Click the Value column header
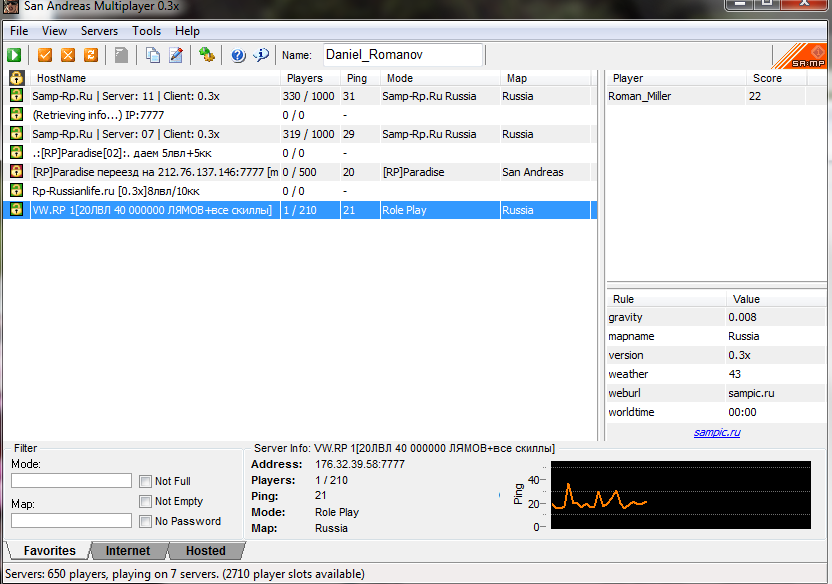This screenshot has height=584, width=832. click(x=776, y=299)
